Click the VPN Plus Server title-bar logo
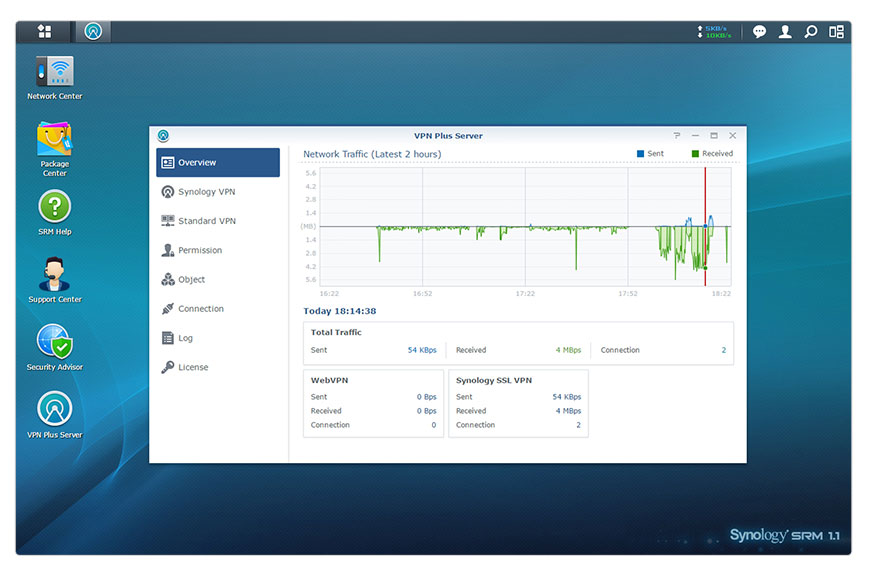 pos(163,135)
